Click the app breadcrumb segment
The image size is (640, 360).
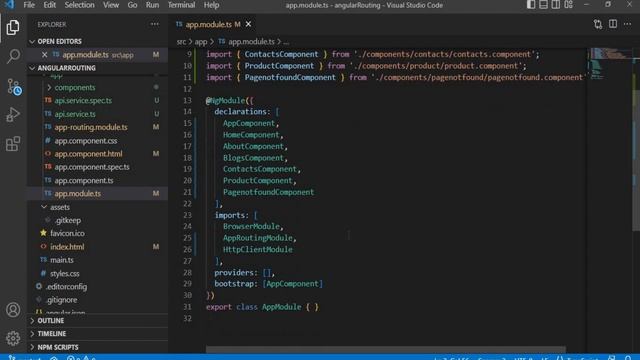(200, 42)
